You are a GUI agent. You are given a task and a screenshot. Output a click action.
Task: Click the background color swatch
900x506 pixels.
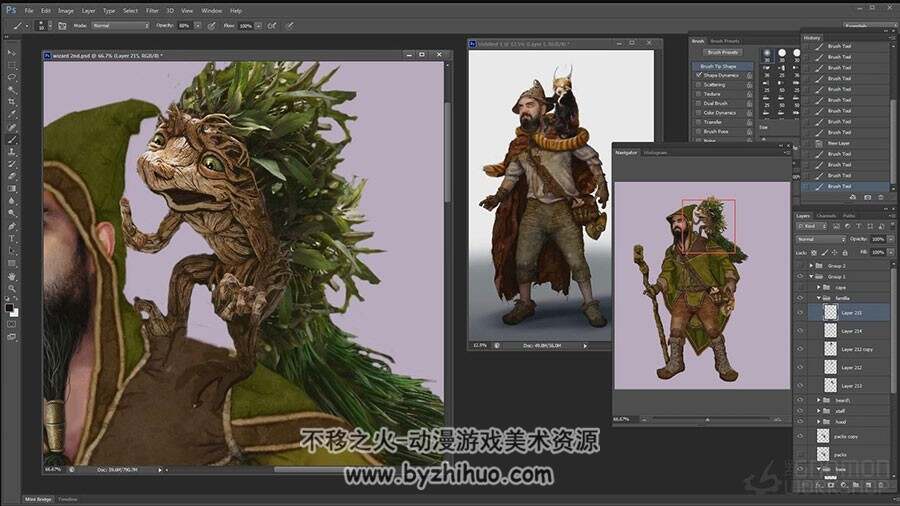(x=15, y=313)
